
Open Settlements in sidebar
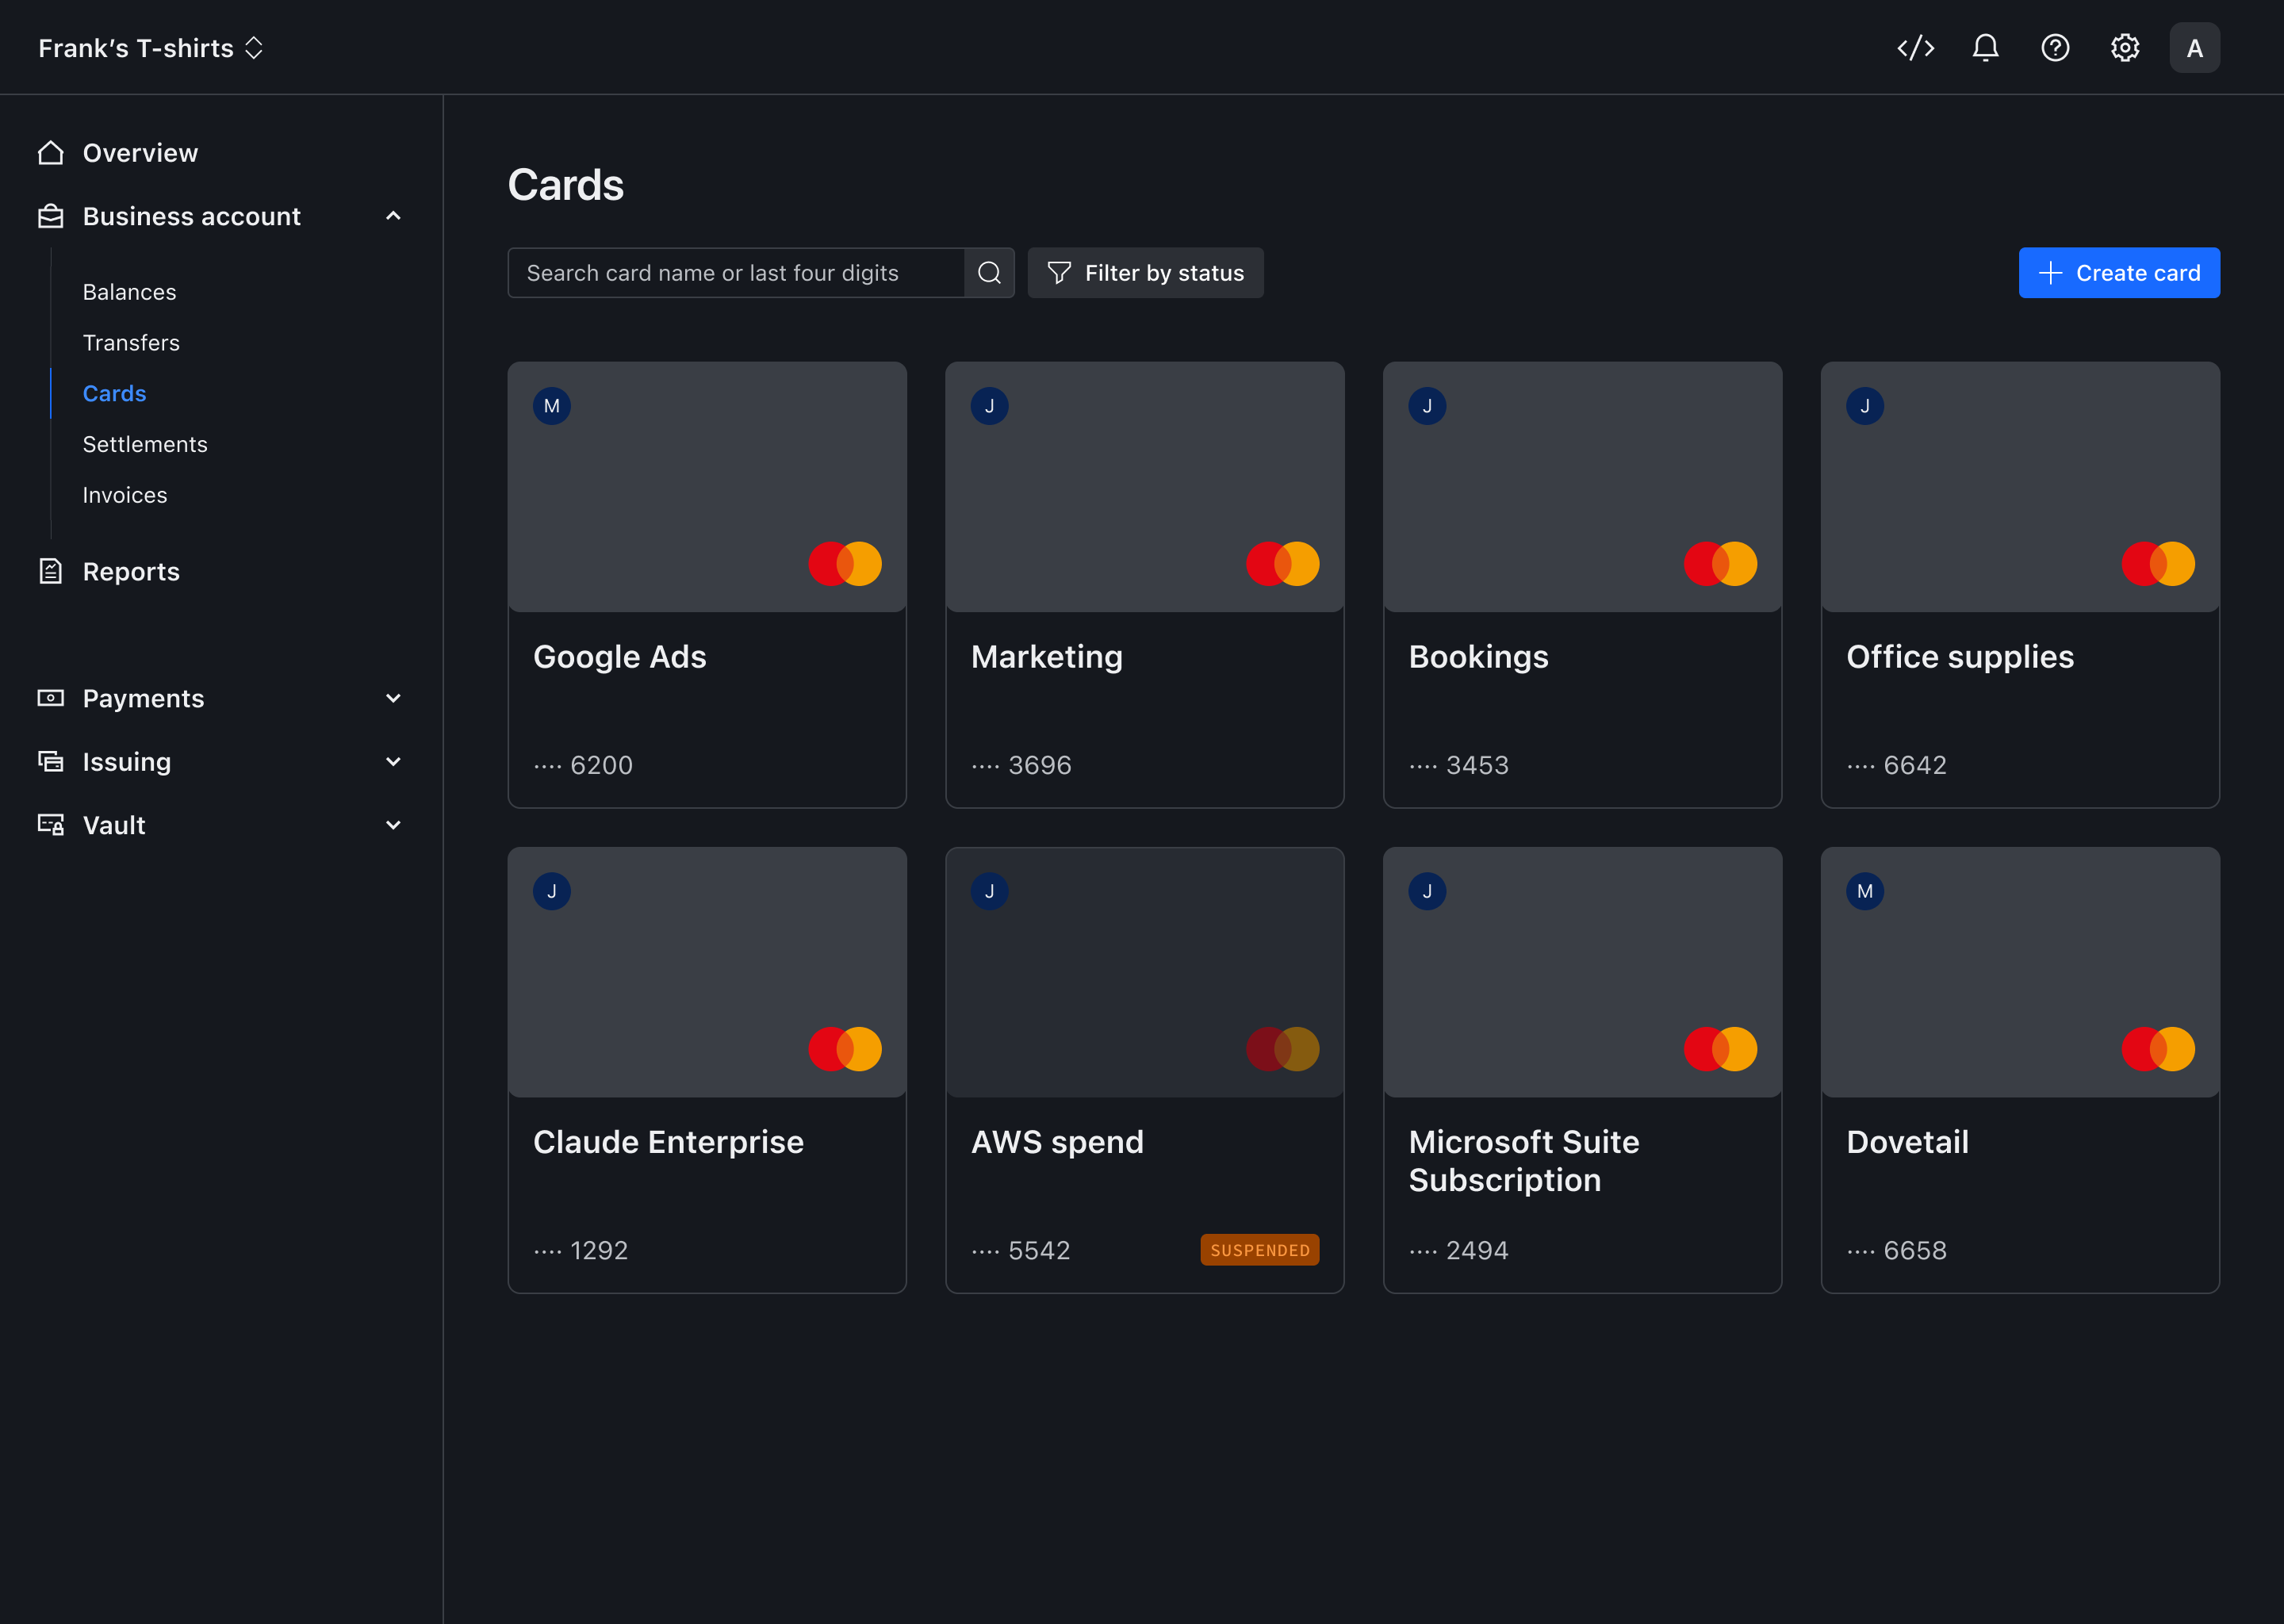pos(145,444)
